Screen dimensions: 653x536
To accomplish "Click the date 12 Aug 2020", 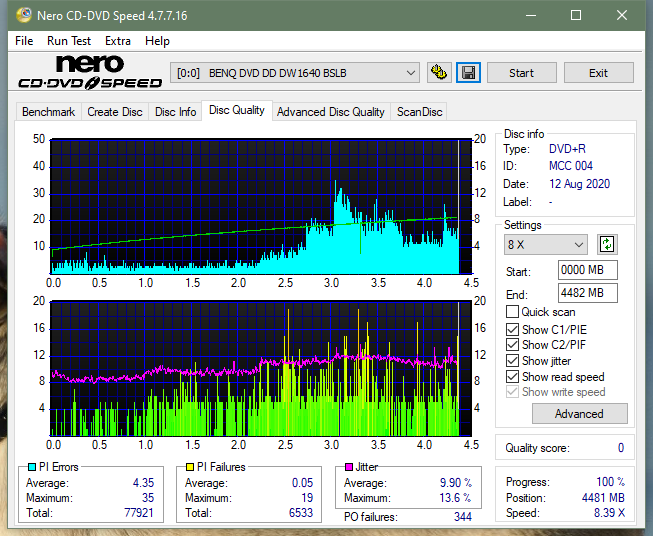I will click(x=579, y=184).
